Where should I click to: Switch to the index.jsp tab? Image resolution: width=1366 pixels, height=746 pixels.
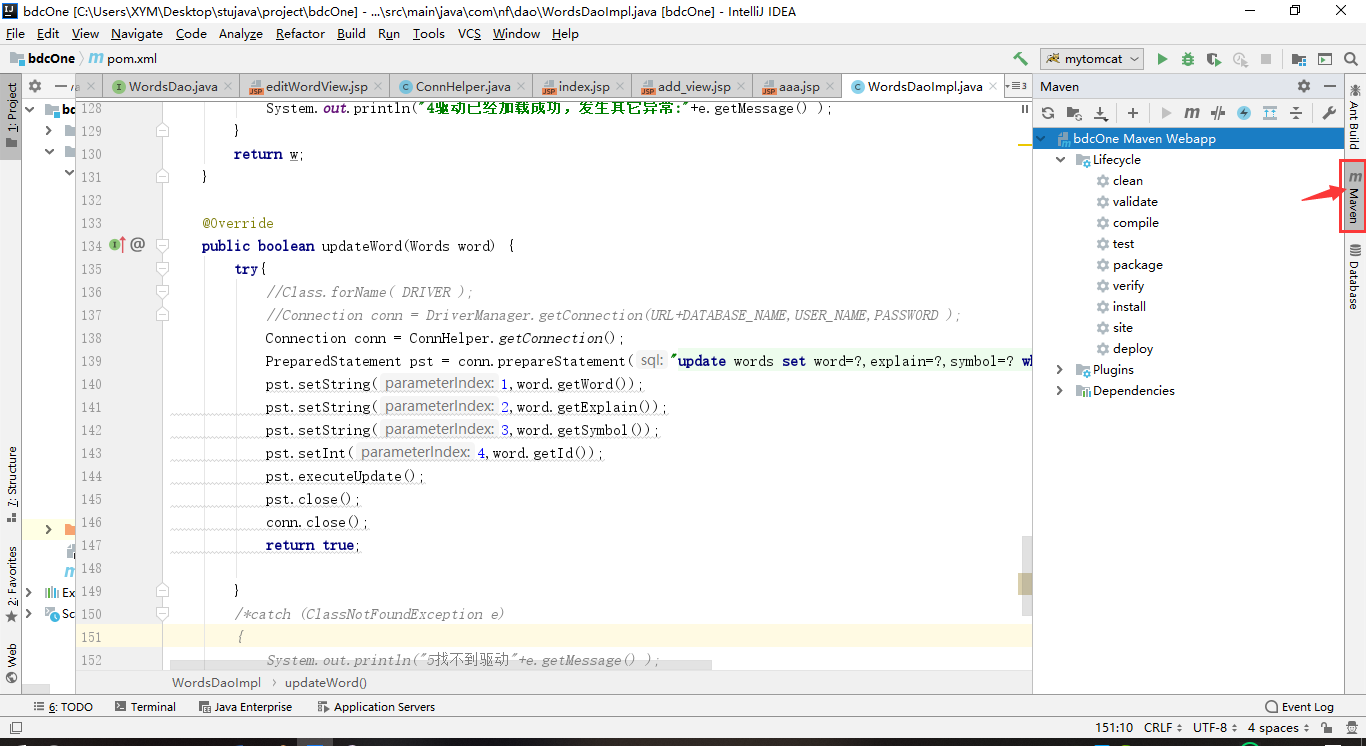point(583,87)
